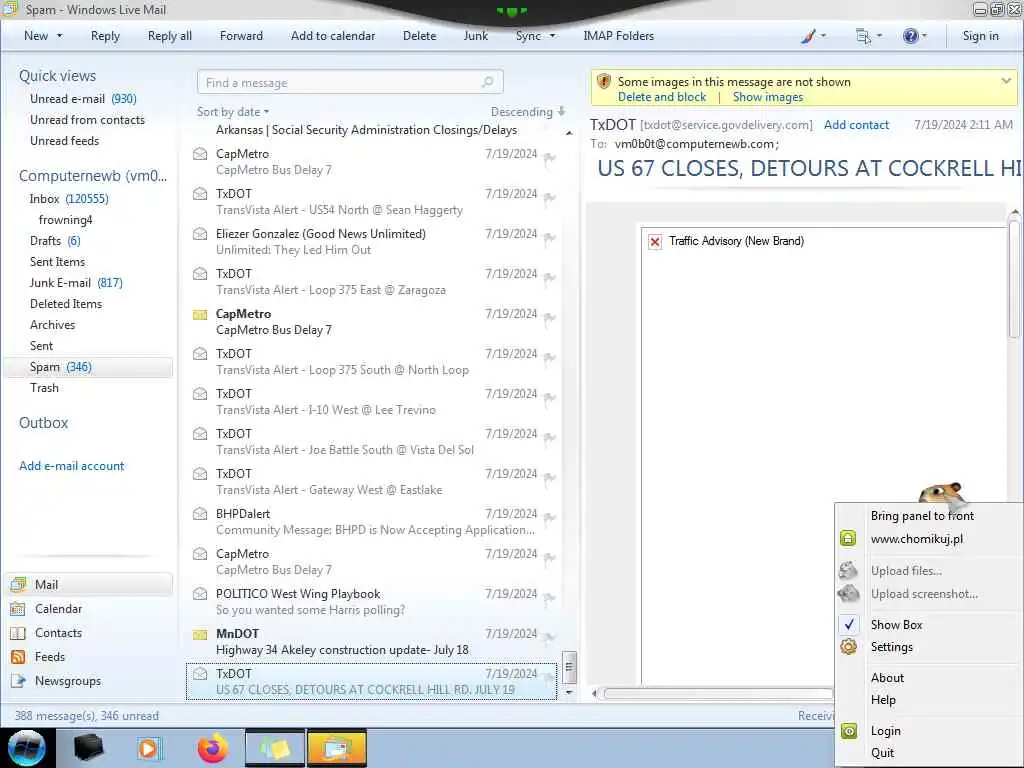Click the blue Help question mark icon
The height and width of the screenshot is (768, 1024).
coord(910,36)
